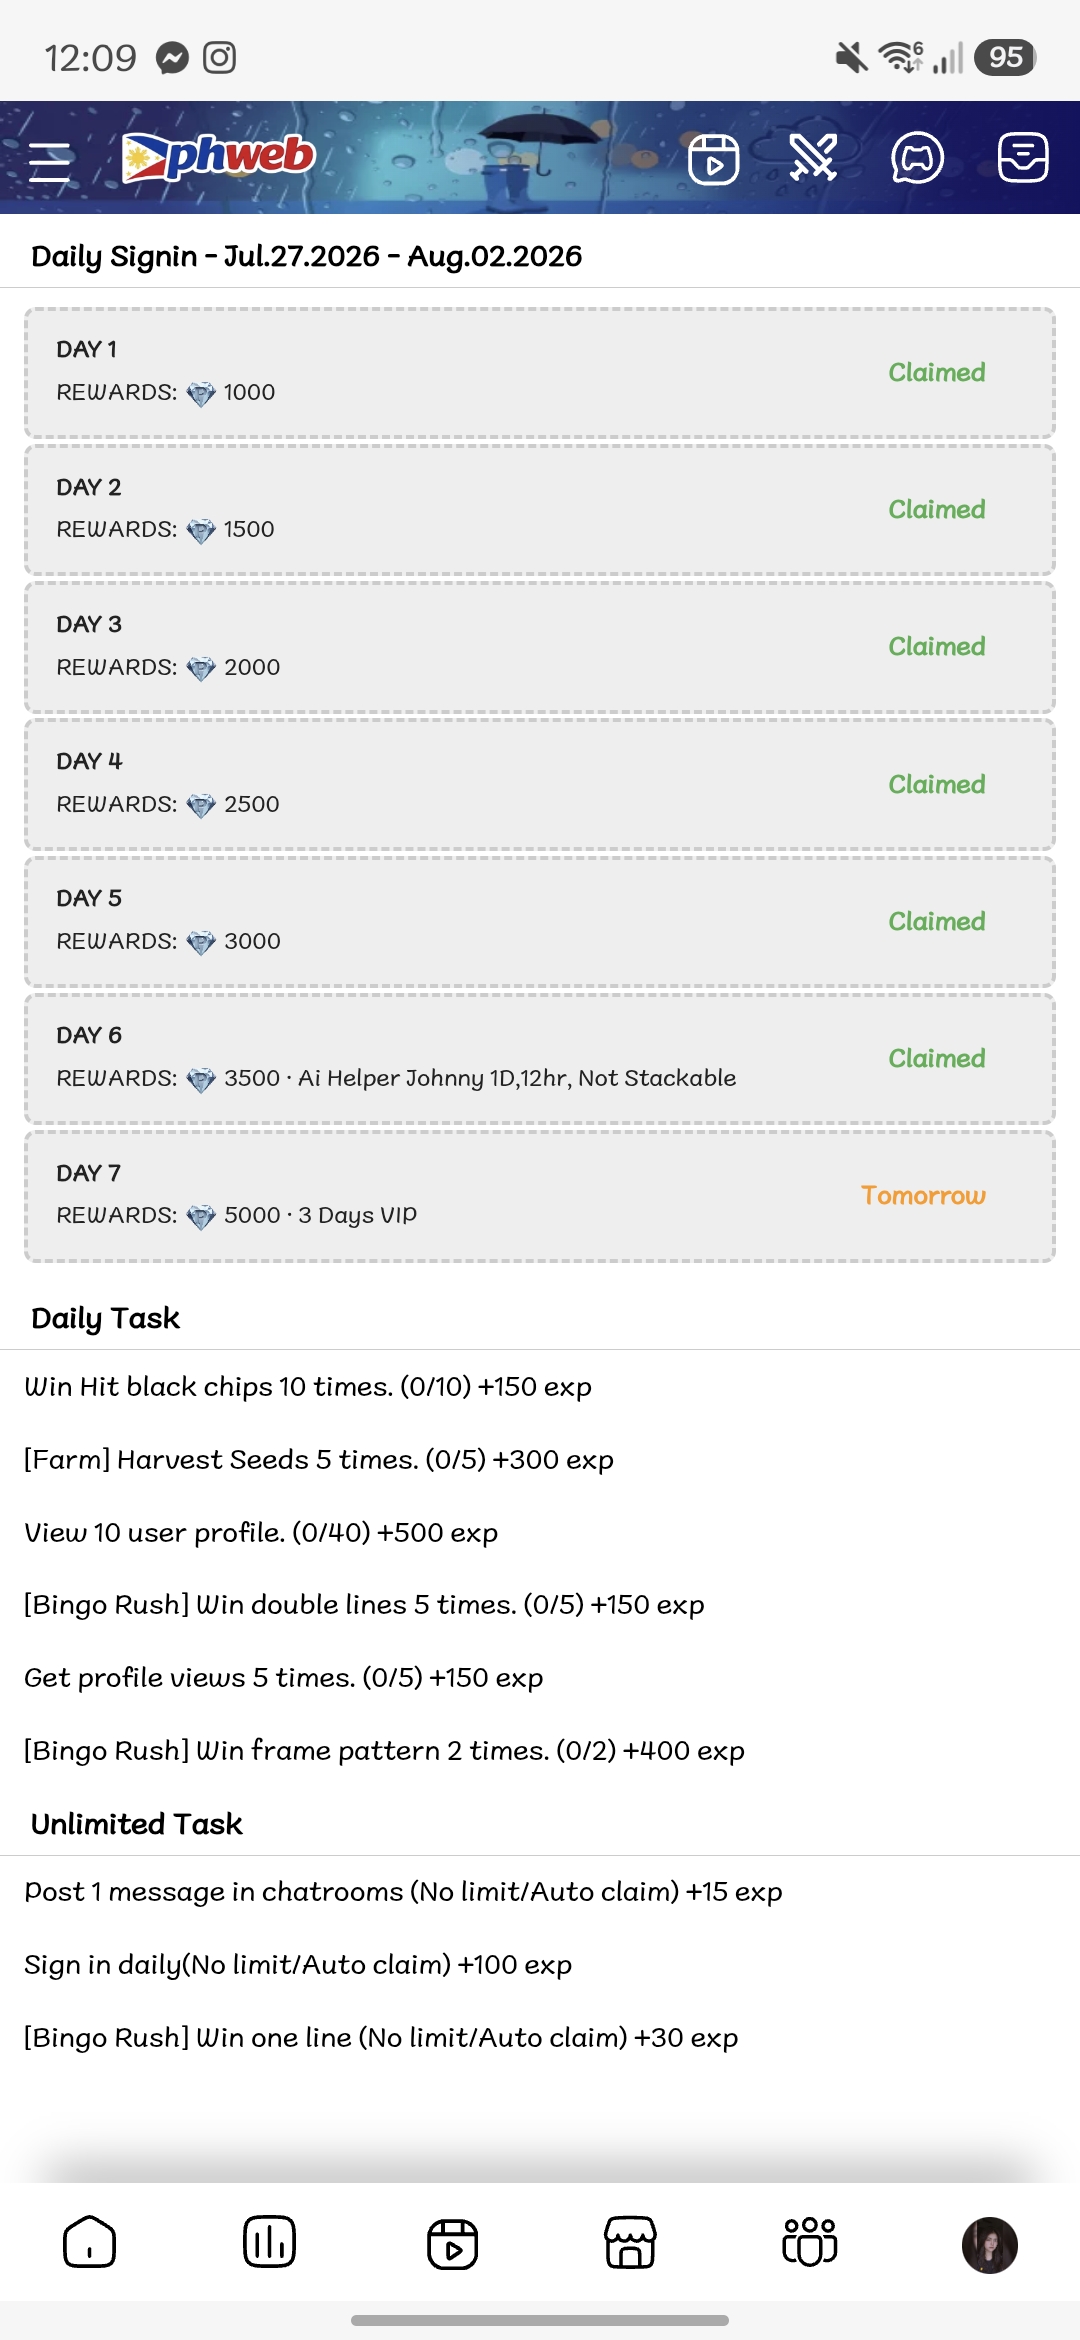Open the reels icon in bottom bar
This screenshot has width=1080, height=2340.
pos(452,2244)
